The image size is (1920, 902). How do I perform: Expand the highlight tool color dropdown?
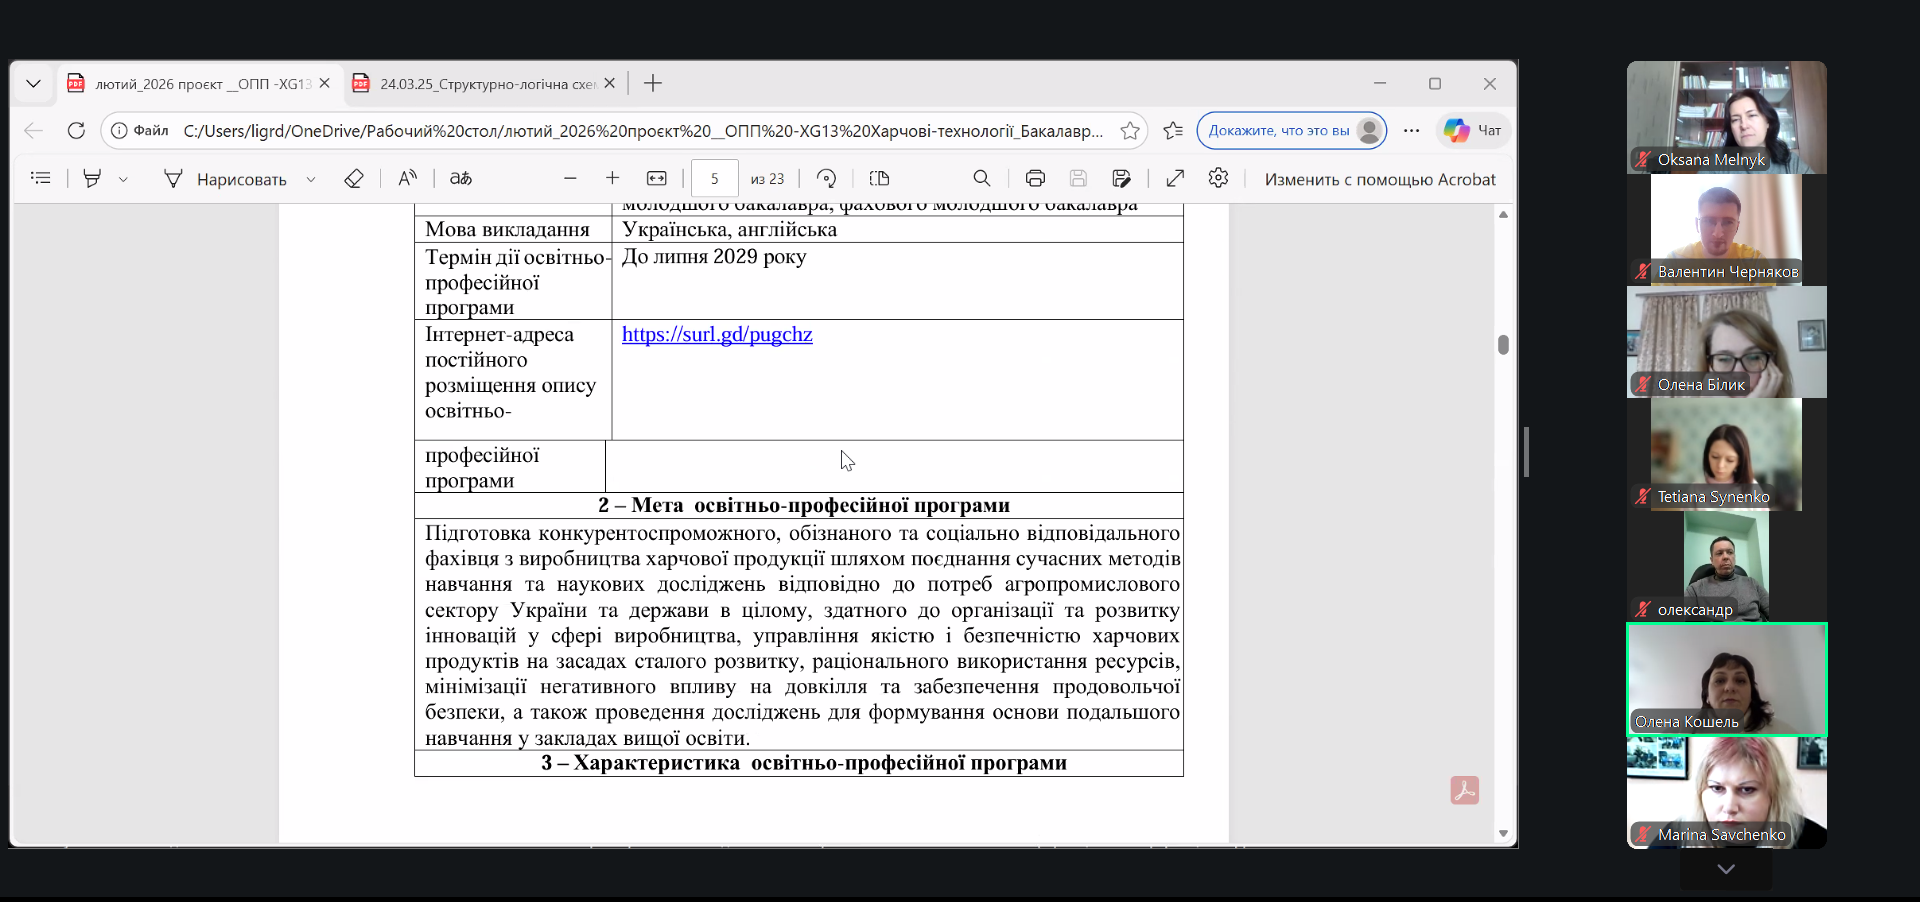point(123,180)
